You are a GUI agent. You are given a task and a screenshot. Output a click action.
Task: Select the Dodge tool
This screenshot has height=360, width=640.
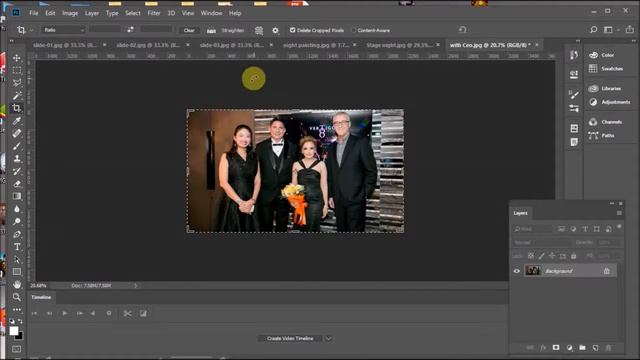coord(17,222)
